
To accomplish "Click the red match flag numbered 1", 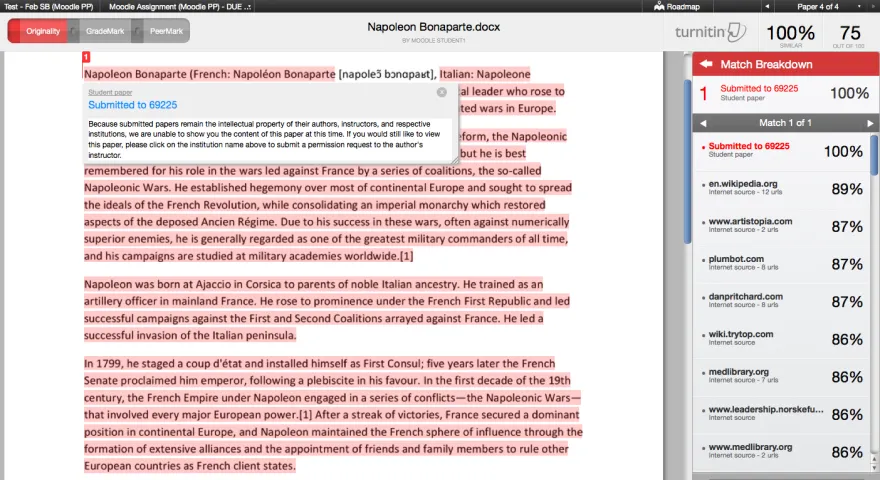I will (86, 57).
